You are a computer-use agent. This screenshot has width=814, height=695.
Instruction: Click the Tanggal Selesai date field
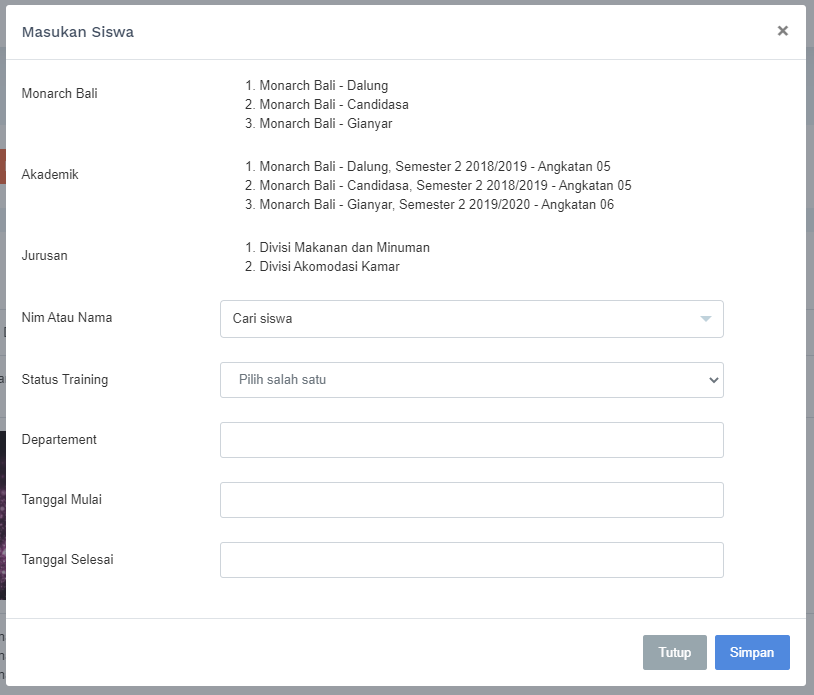471,560
